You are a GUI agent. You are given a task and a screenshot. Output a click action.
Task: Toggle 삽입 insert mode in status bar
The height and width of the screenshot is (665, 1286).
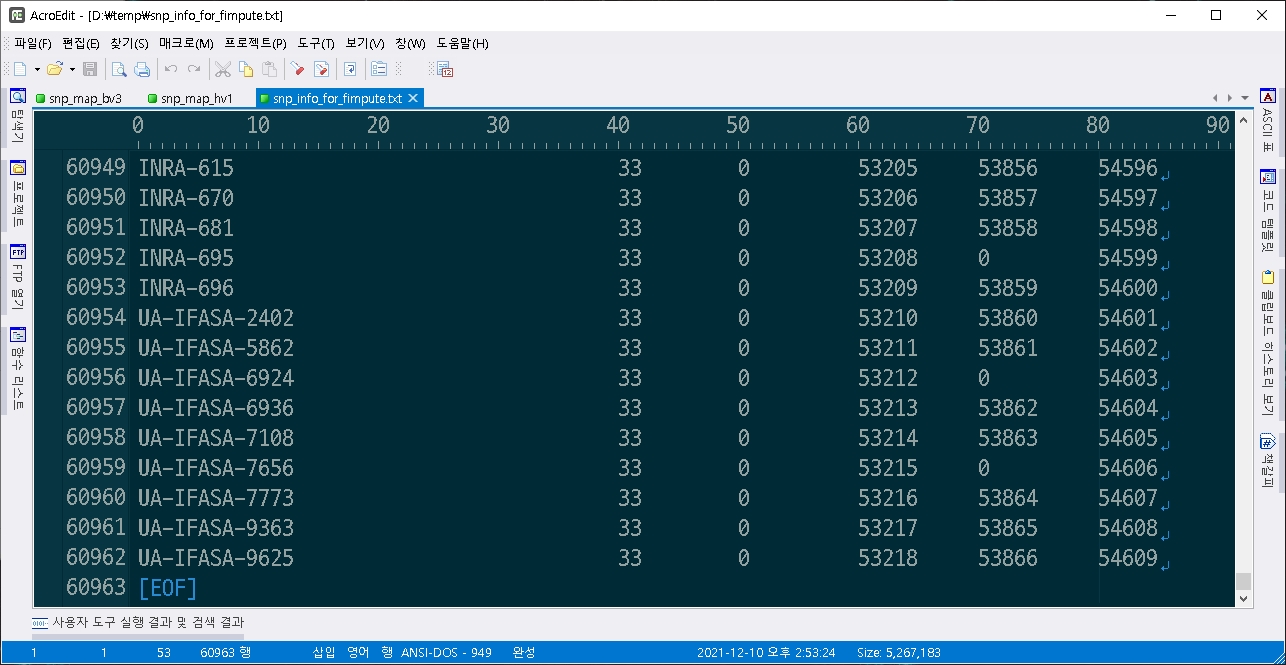click(324, 652)
